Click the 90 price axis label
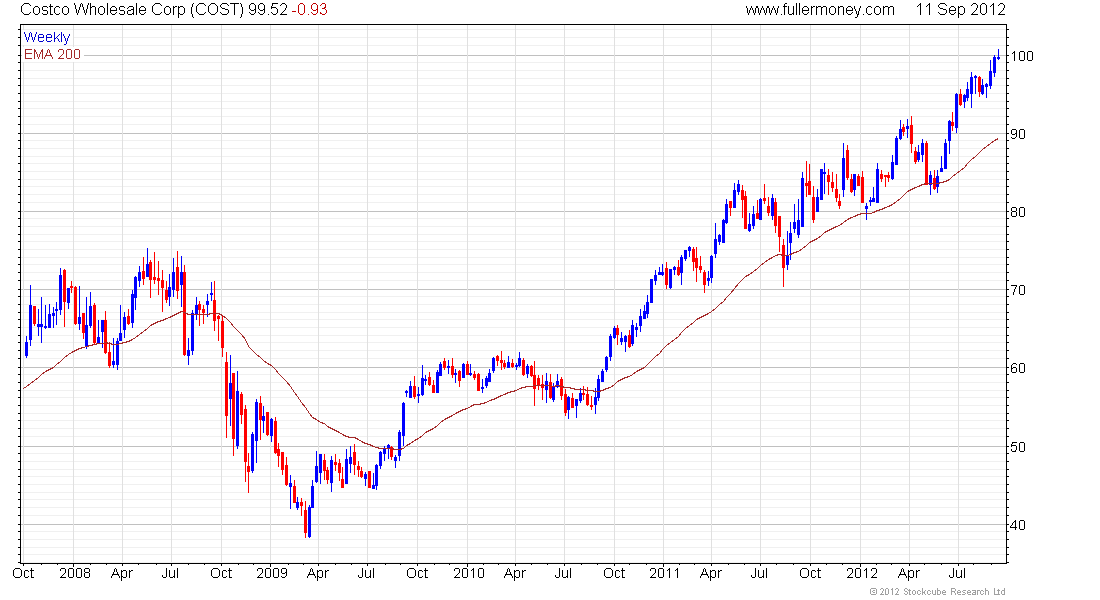Viewport: 1100px width, 600px height. tap(1018, 134)
